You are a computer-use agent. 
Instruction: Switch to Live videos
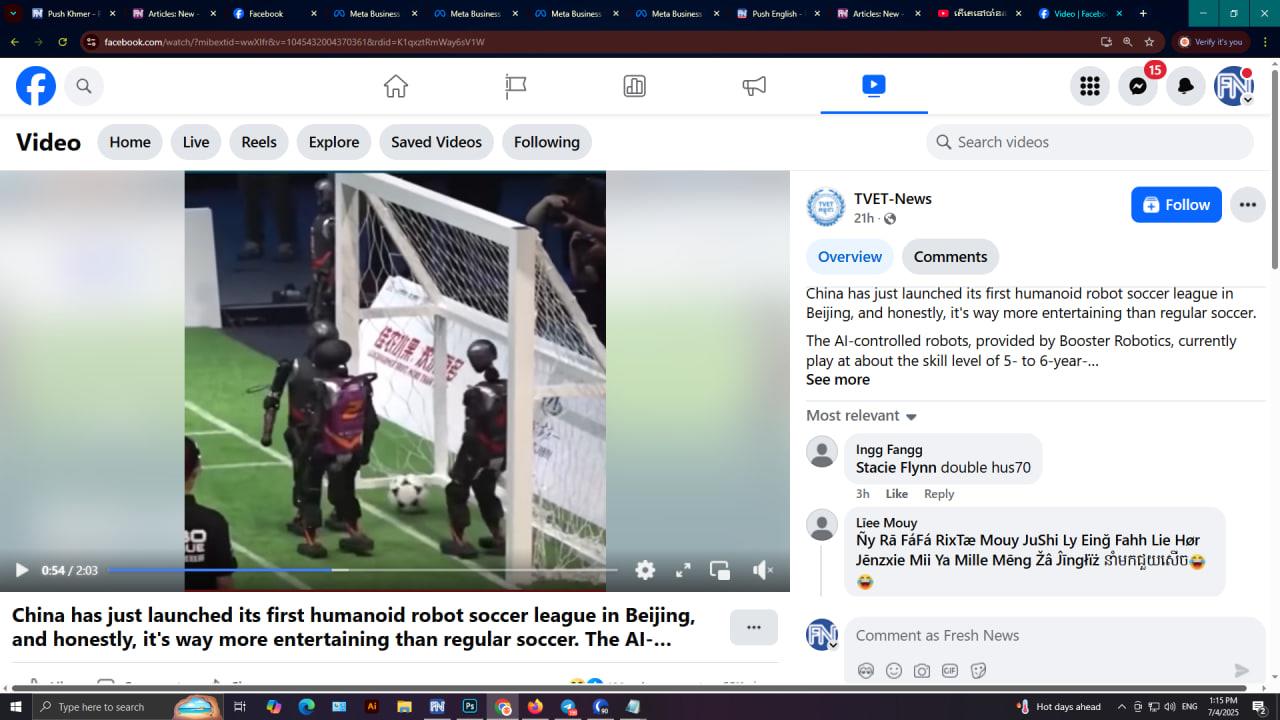click(x=196, y=142)
